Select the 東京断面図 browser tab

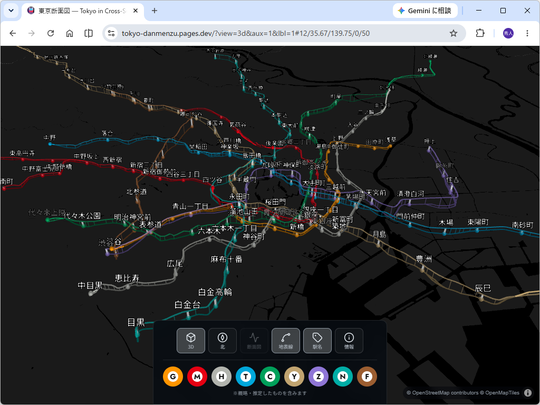[x=83, y=11]
